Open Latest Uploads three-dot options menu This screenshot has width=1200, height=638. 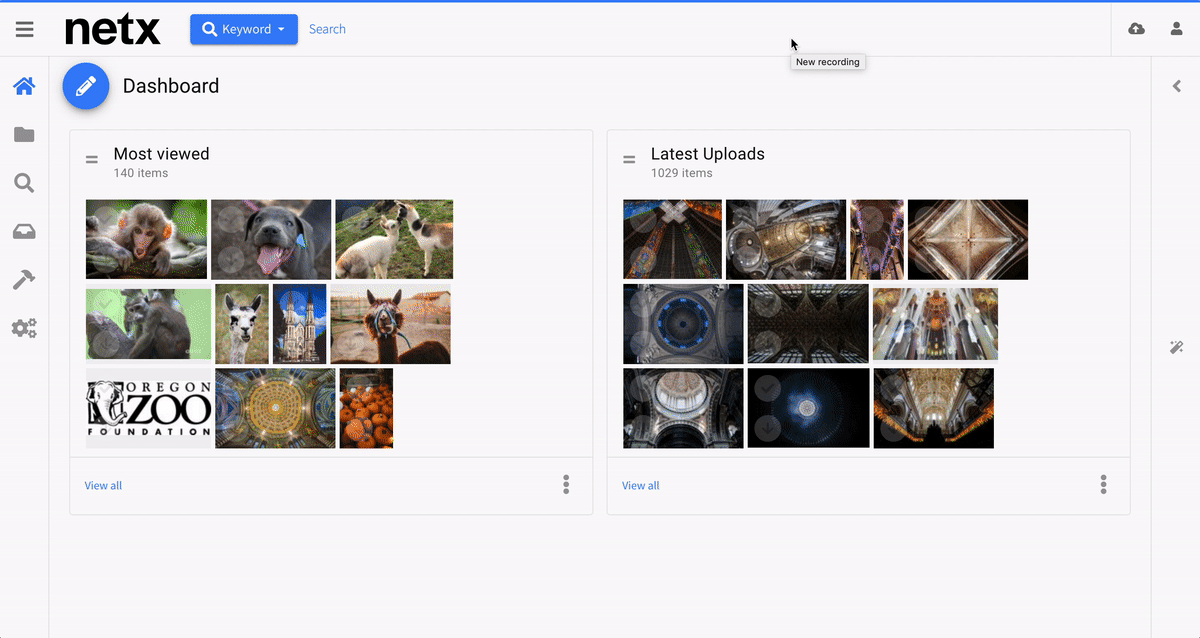click(1103, 485)
